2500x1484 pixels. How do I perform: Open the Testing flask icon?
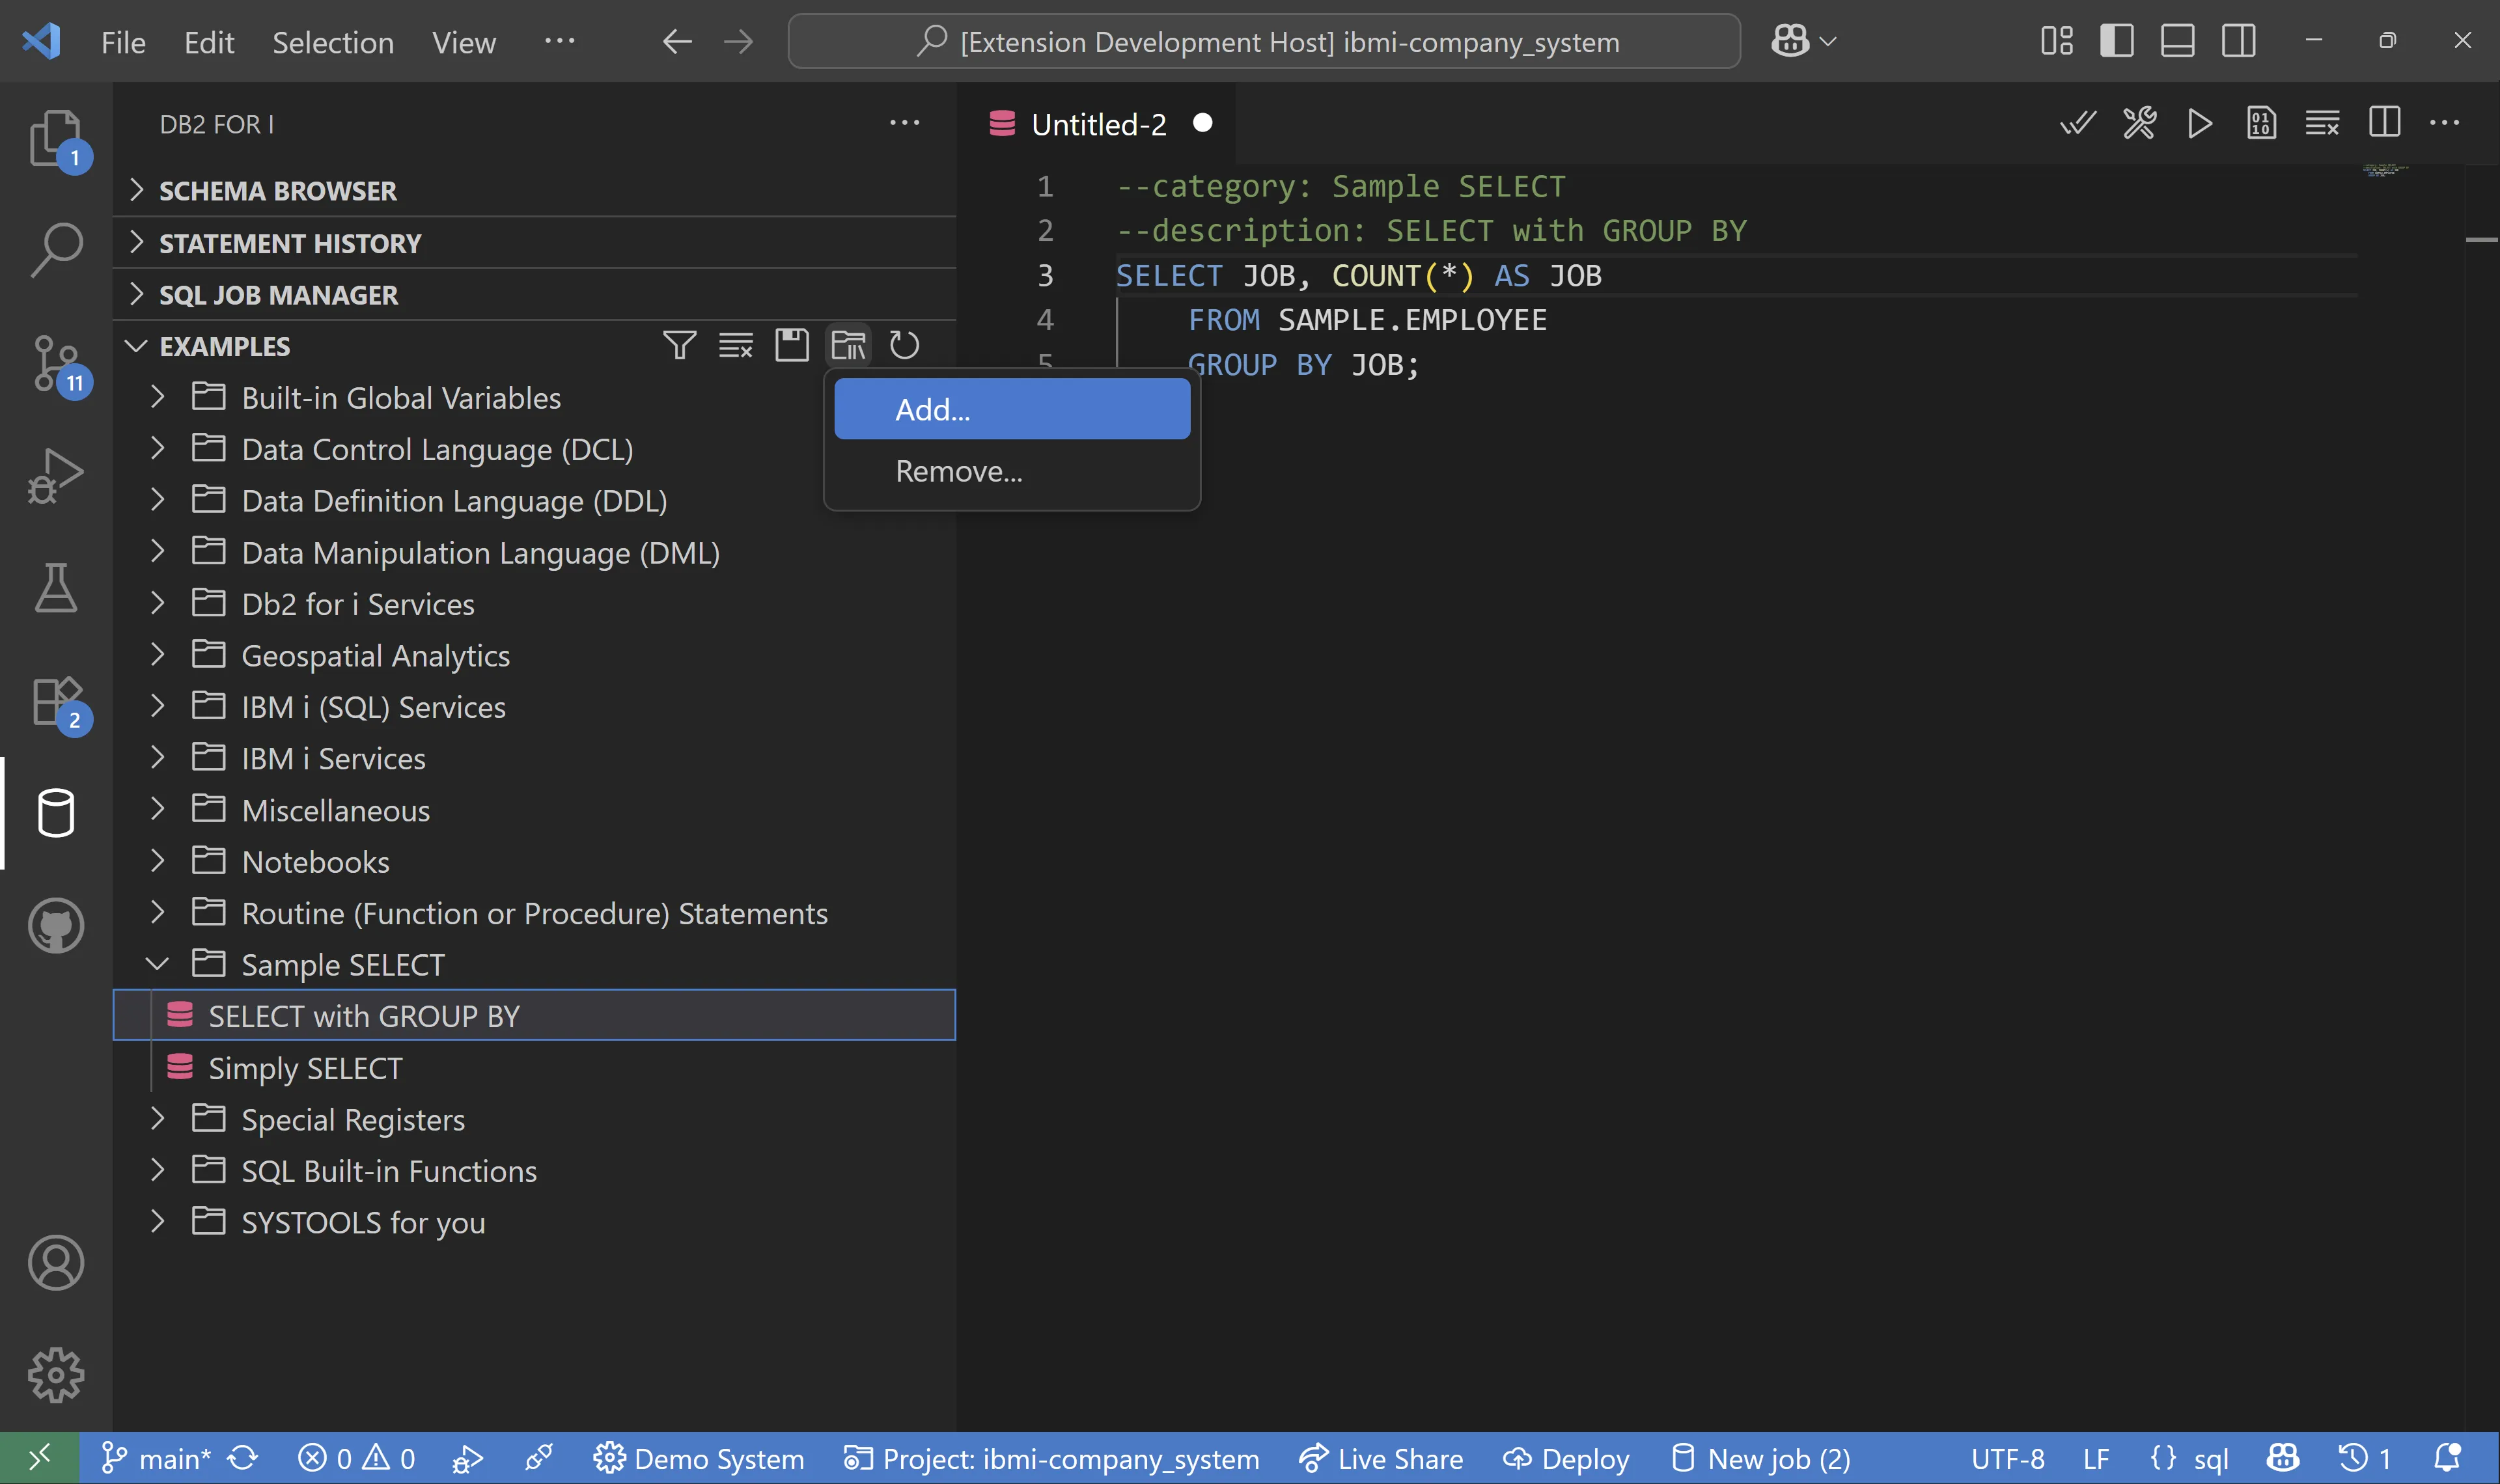pos(56,587)
